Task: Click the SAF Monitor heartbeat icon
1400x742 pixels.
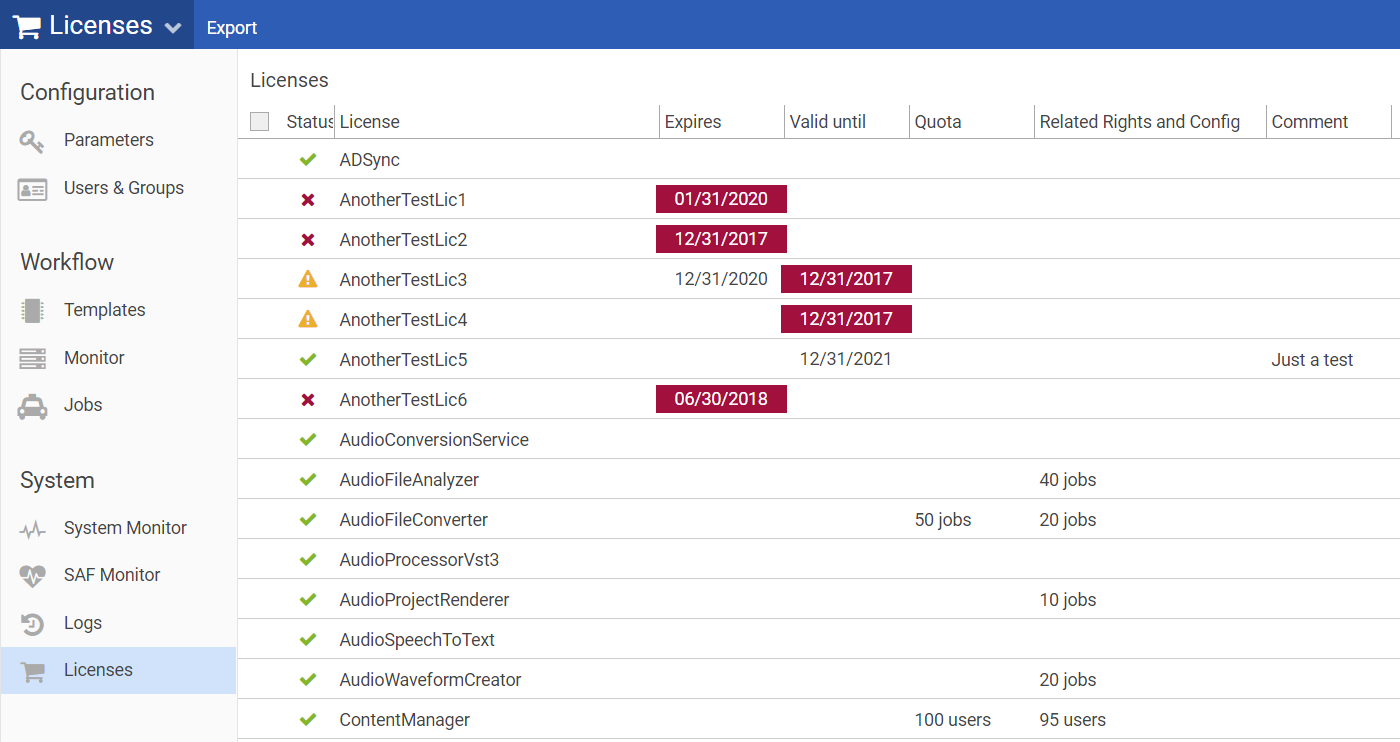Action: (32, 576)
